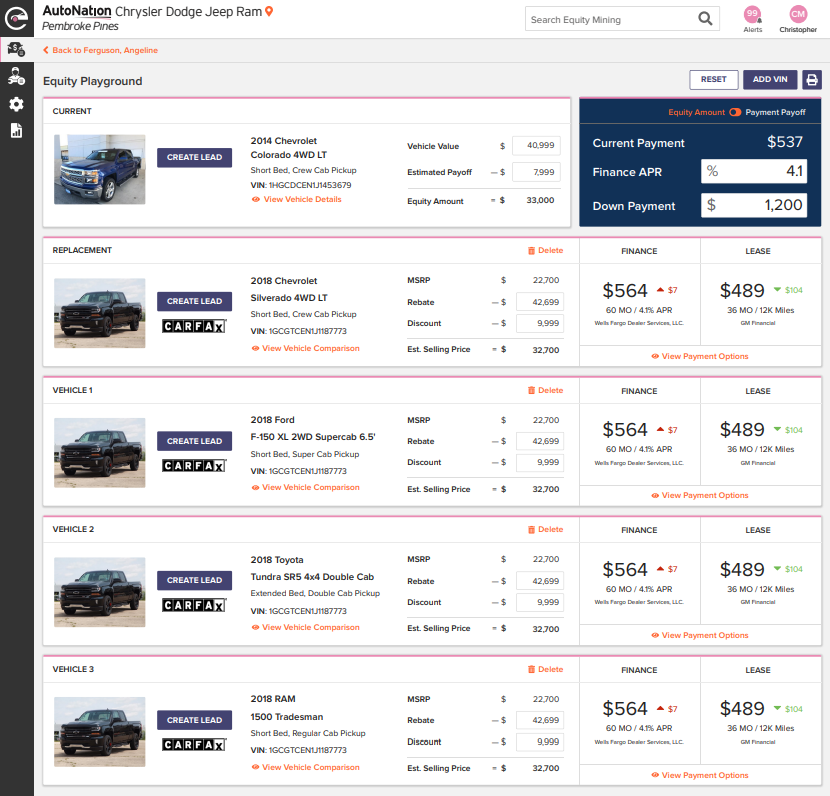Screen dimensions: 830x796
Task: Click the search magnifier icon
Action: 706,19
